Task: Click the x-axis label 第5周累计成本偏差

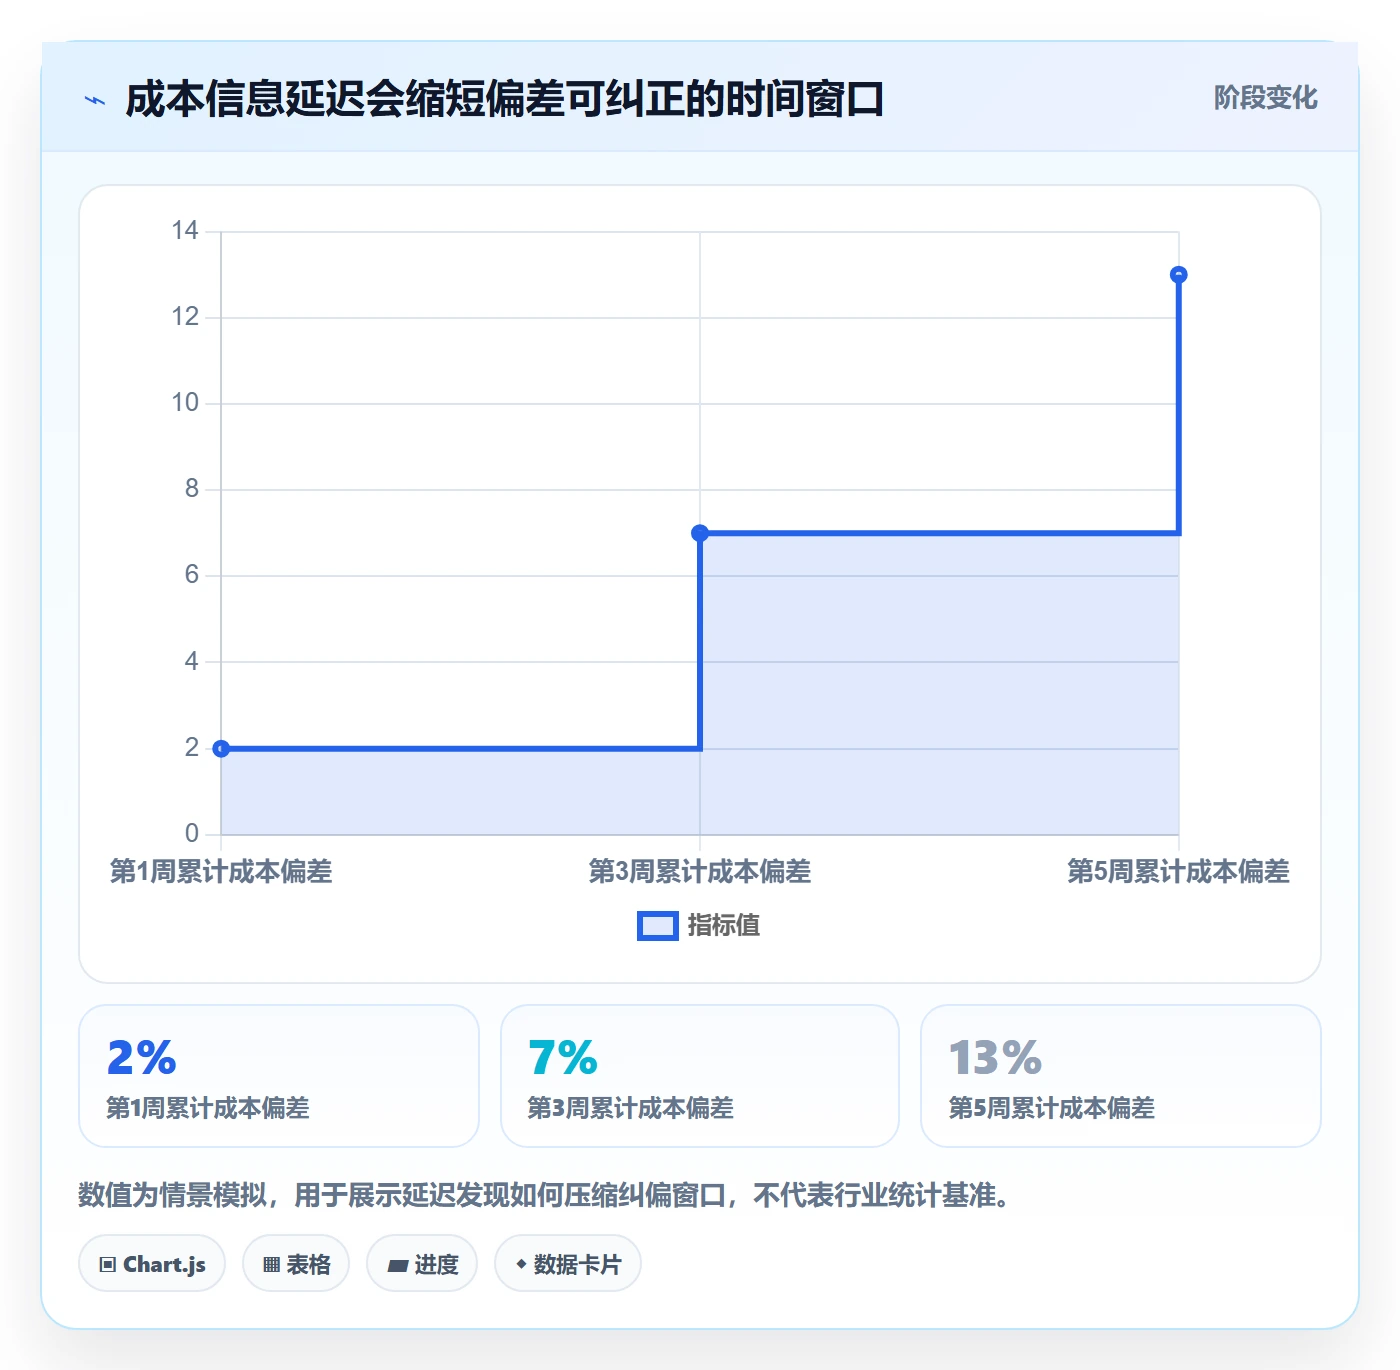Action: pyautogui.click(x=1179, y=872)
